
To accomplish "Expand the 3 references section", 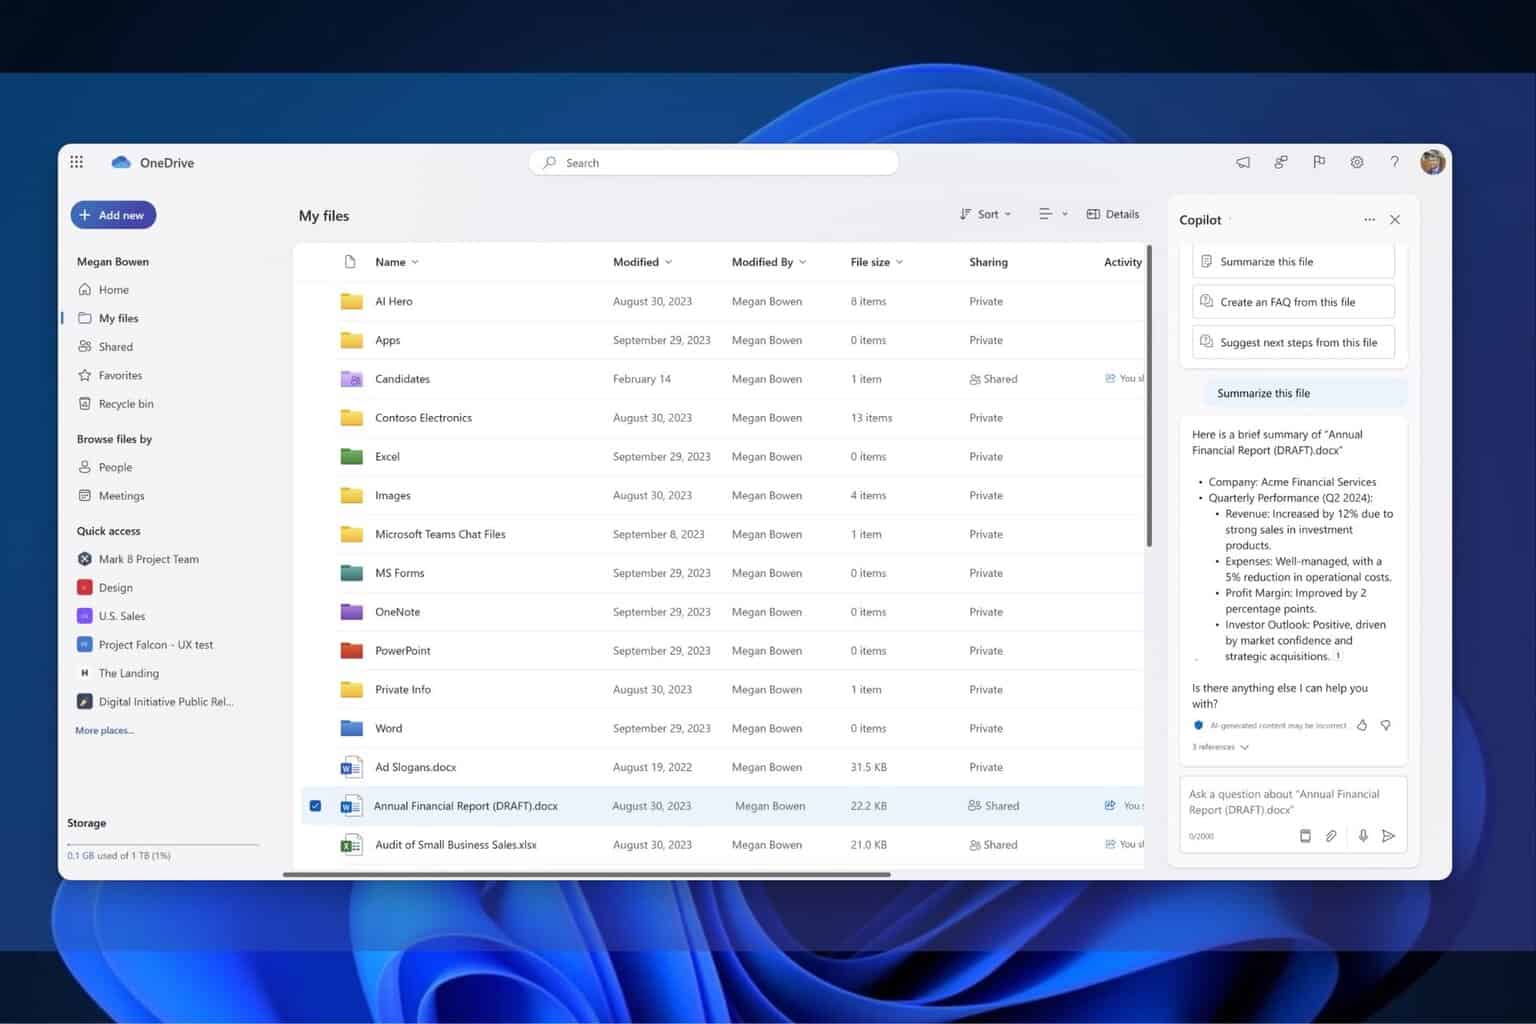I will tap(1221, 747).
